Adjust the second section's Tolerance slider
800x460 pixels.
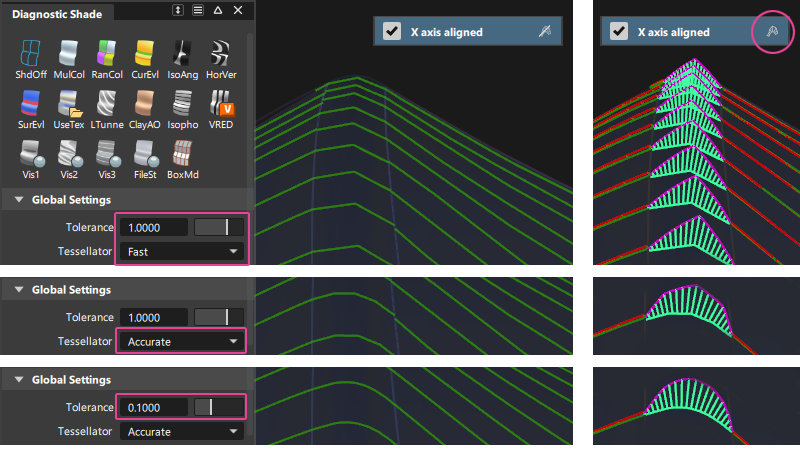click(219, 317)
